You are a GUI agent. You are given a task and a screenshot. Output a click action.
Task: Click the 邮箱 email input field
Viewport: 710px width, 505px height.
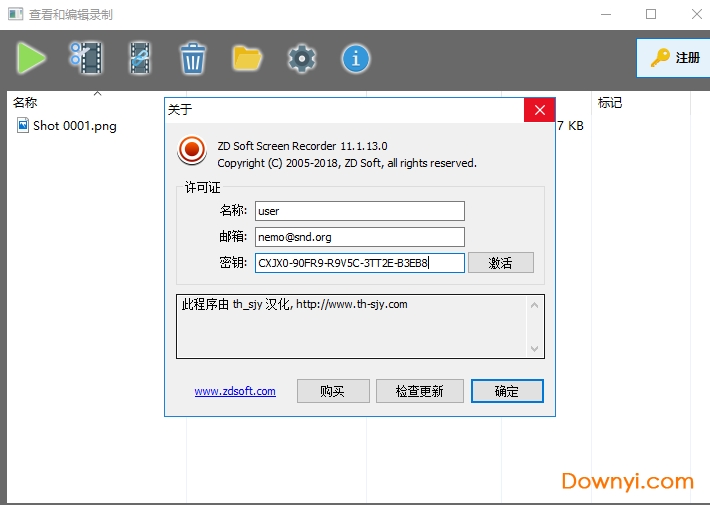359,237
